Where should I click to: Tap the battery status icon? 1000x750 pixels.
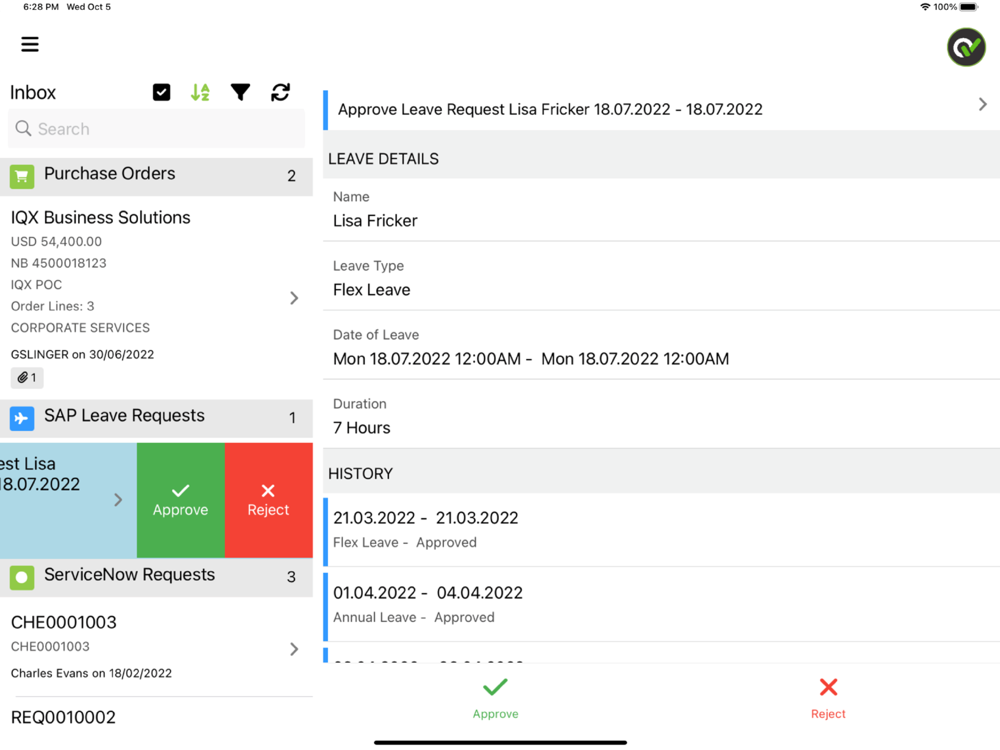point(969,7)
